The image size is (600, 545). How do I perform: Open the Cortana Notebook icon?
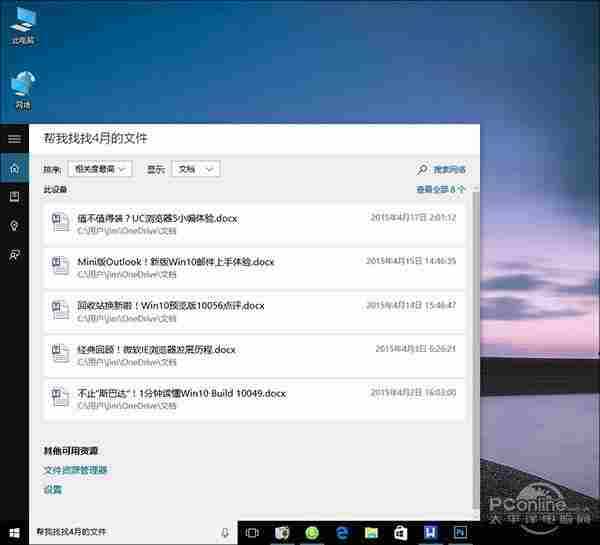14,197
